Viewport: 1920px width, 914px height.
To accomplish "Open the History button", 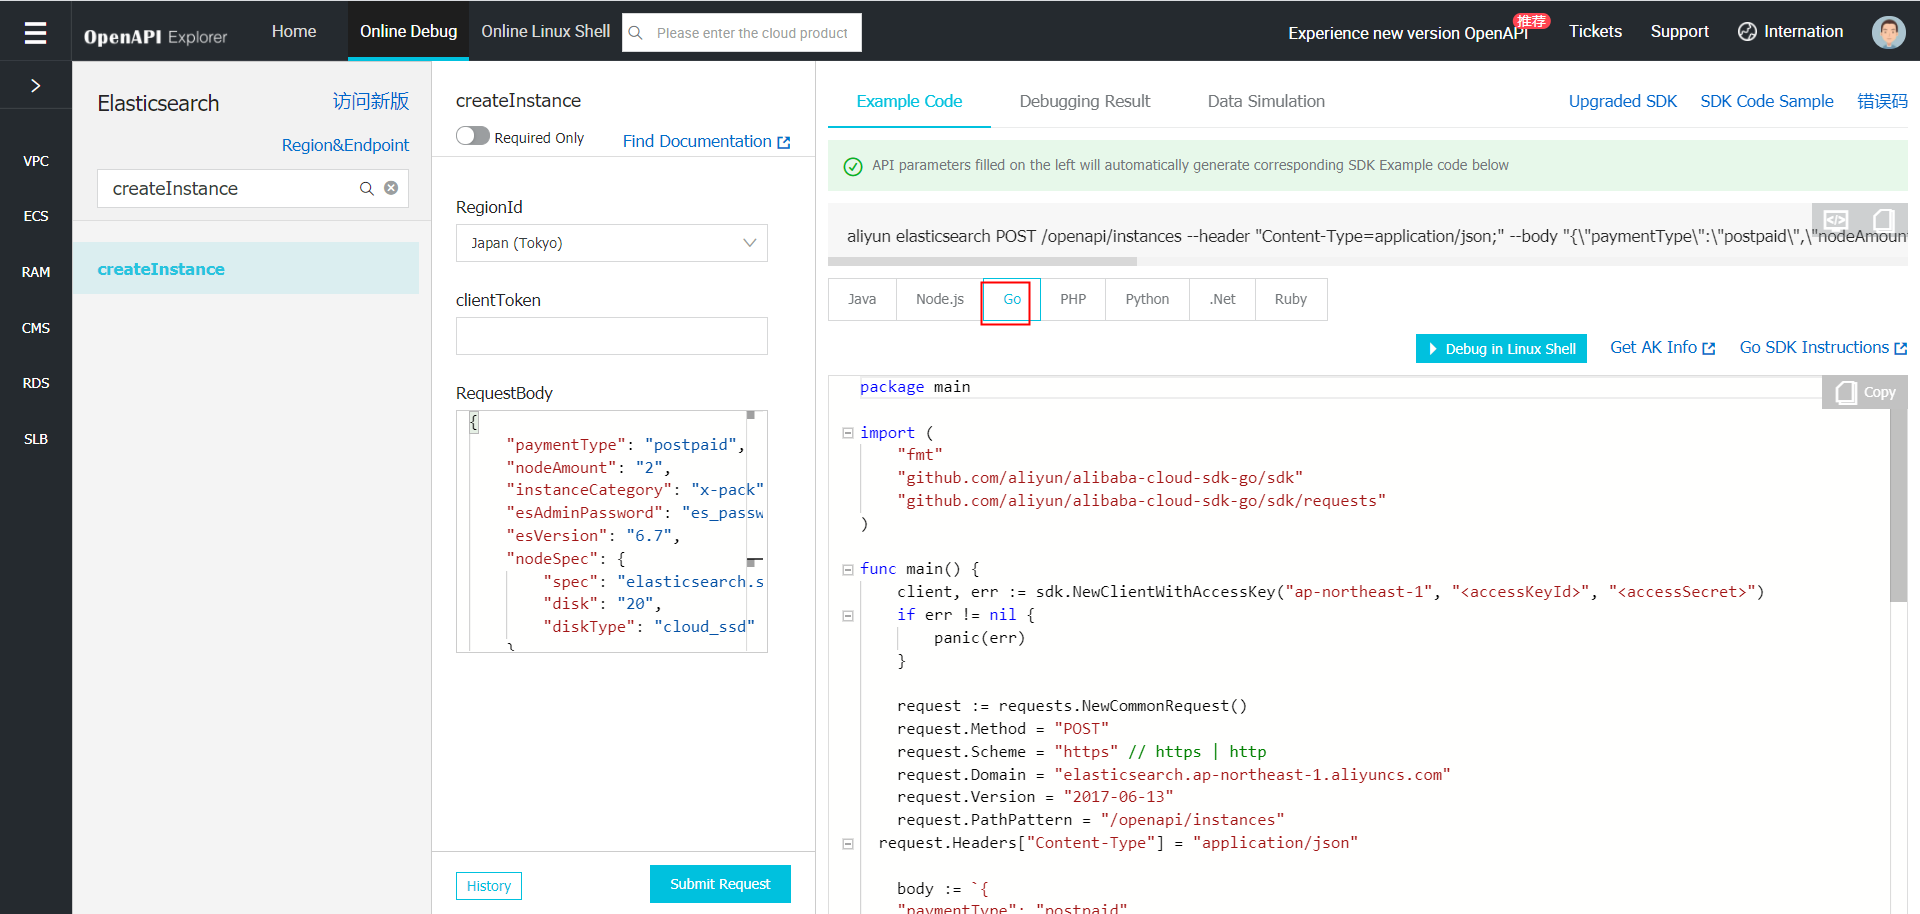I will coord(489,886).
